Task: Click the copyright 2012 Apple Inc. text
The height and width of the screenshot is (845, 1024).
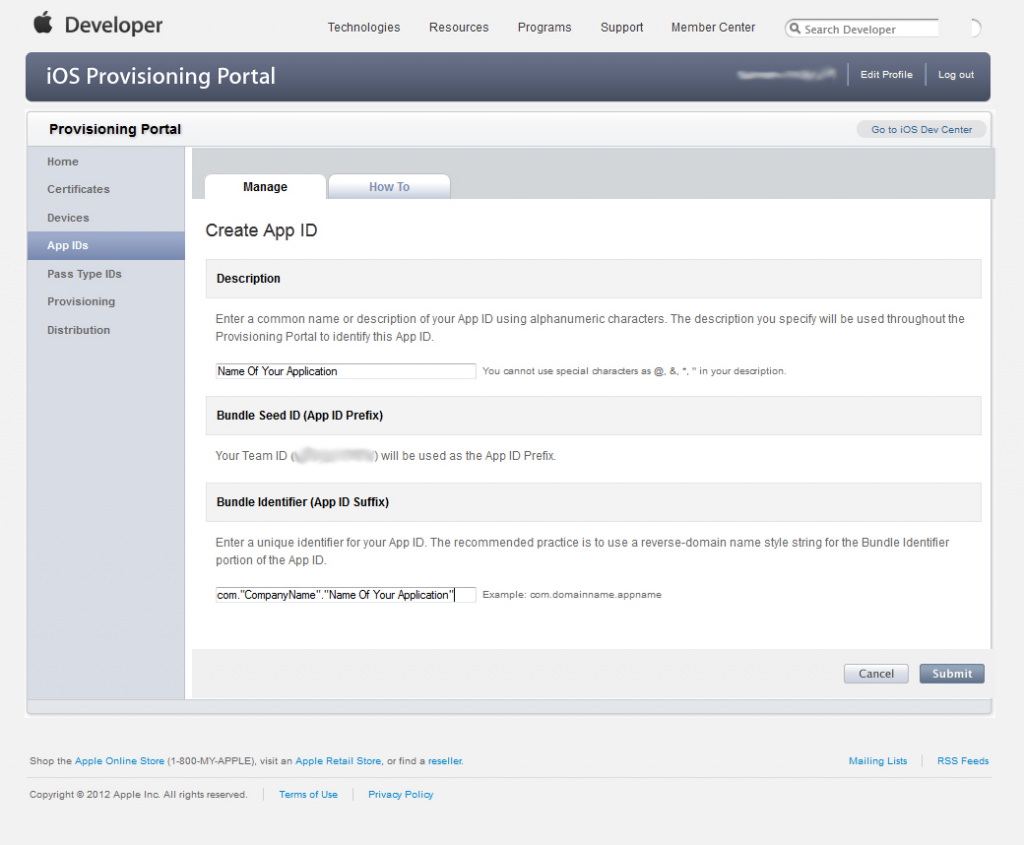Action: 138,794
